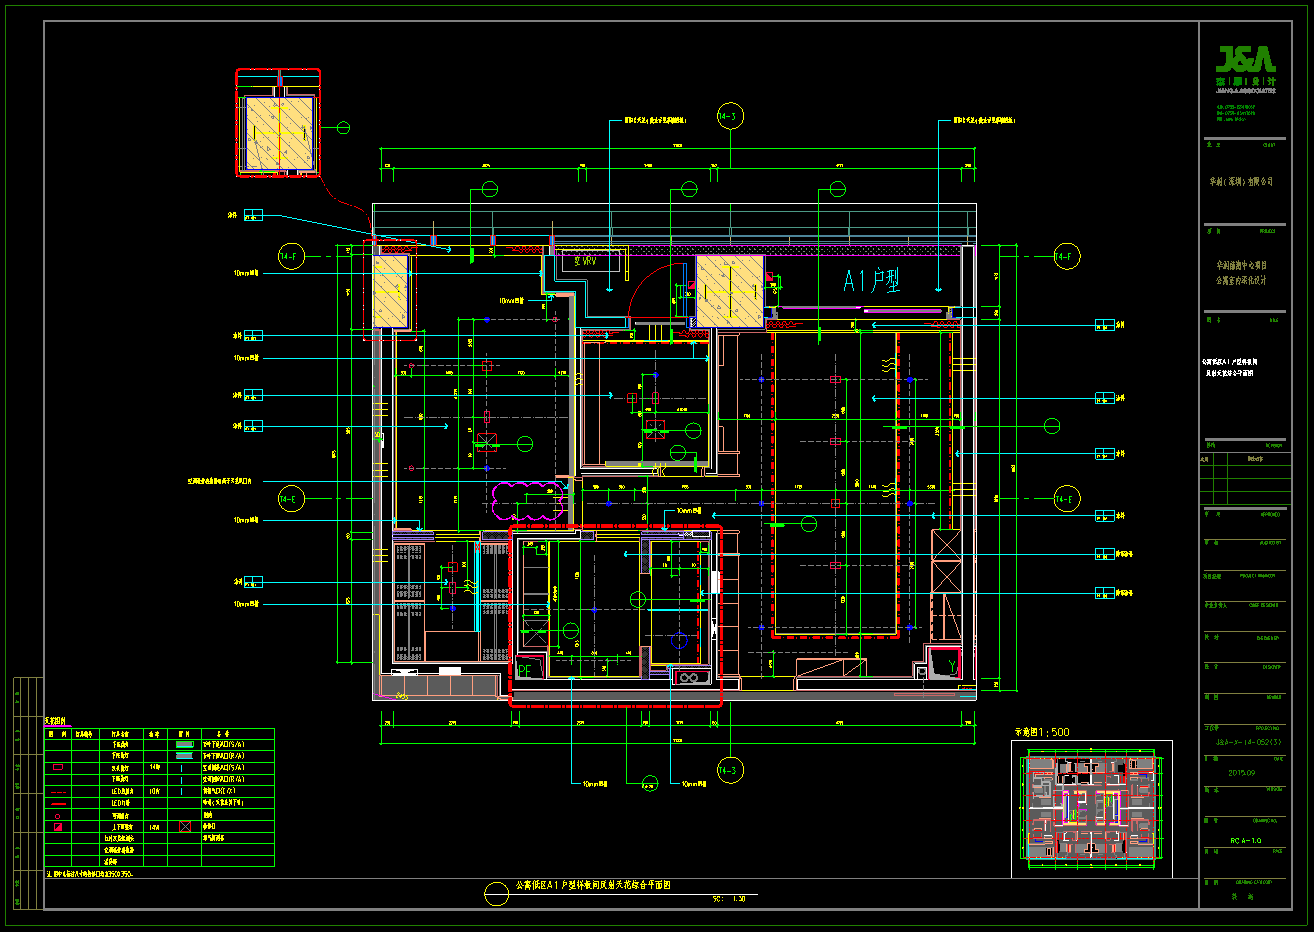Click the crossed-box symbol in legend table

(184, 827)
